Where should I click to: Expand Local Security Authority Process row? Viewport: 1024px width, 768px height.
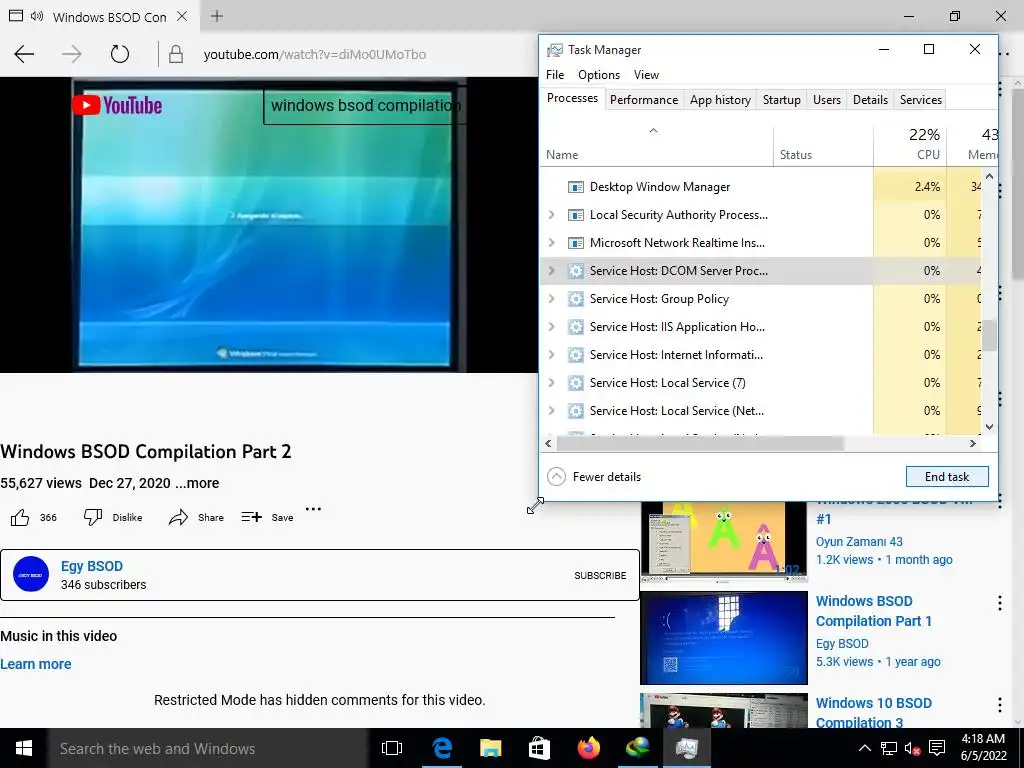551,215
